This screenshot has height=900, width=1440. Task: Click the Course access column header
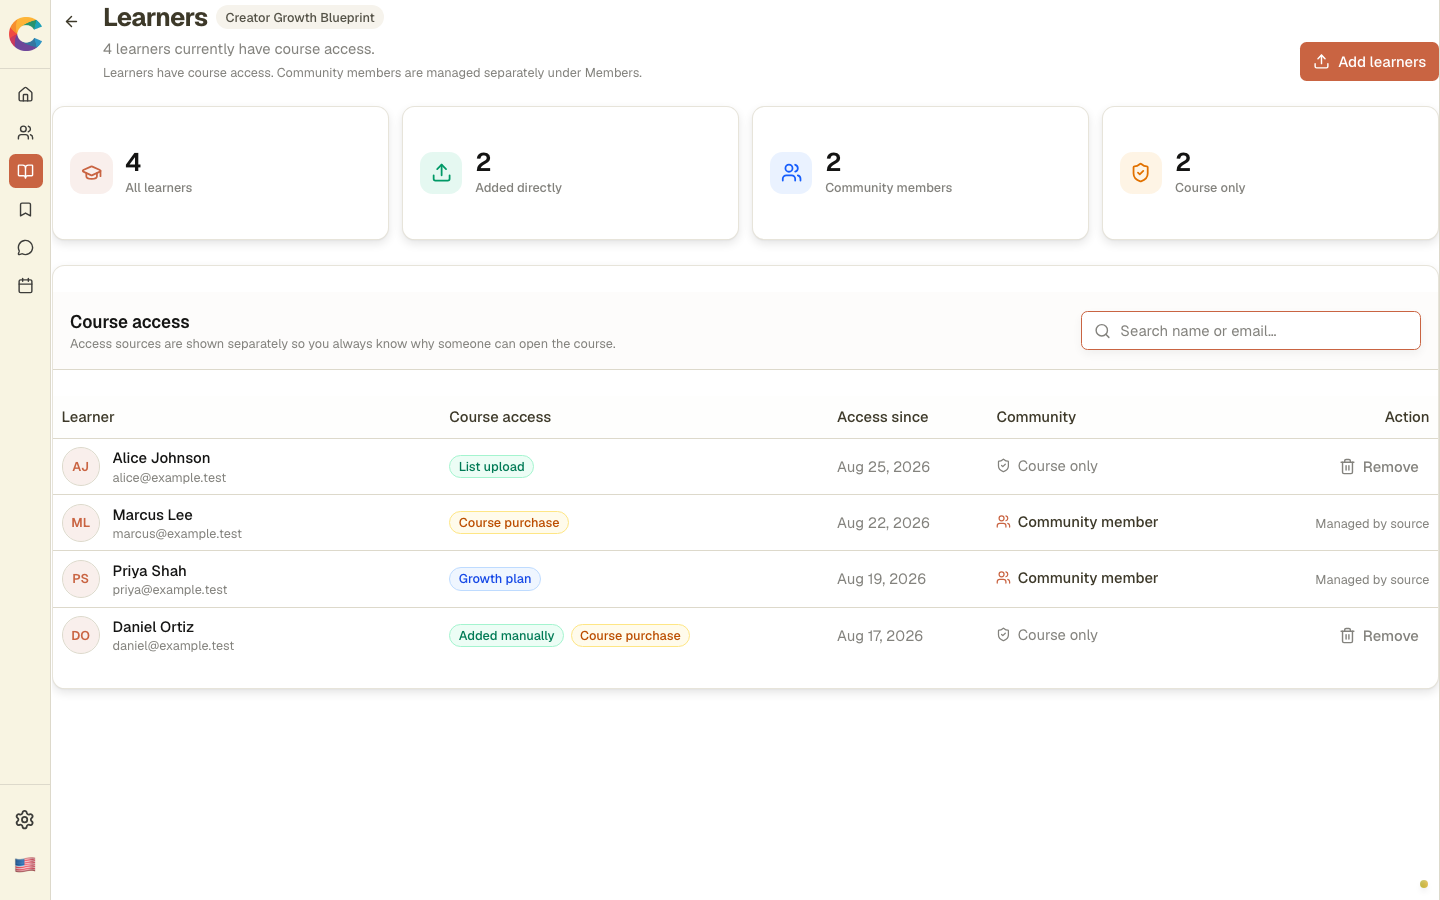pyautogui.click(x=500, y=417)
